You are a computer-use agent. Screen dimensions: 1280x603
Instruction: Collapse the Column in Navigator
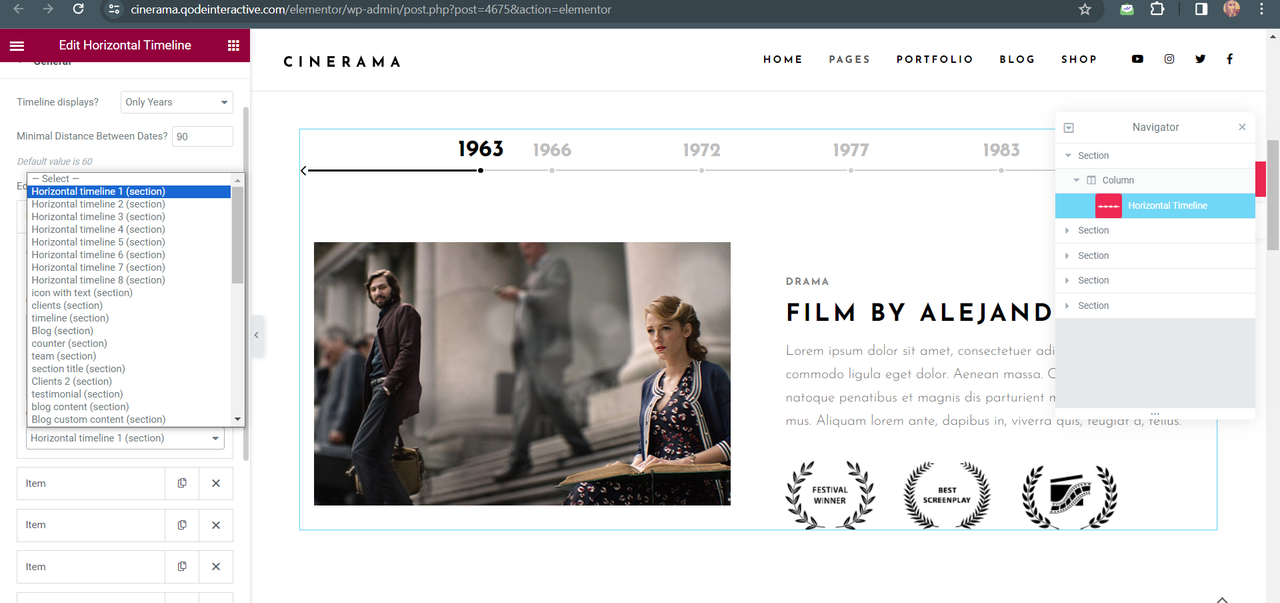(1077, 181)
